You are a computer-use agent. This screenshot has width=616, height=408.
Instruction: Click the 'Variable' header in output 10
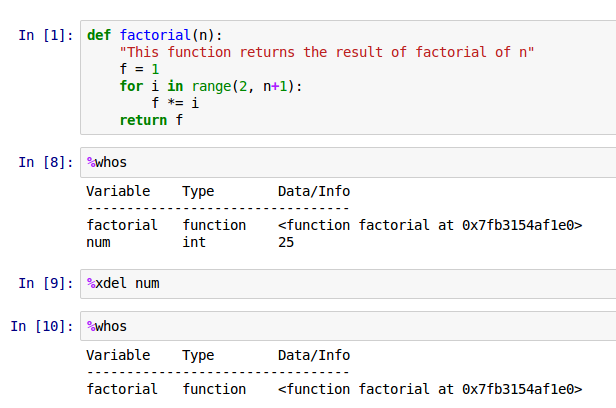coord(118,355)
